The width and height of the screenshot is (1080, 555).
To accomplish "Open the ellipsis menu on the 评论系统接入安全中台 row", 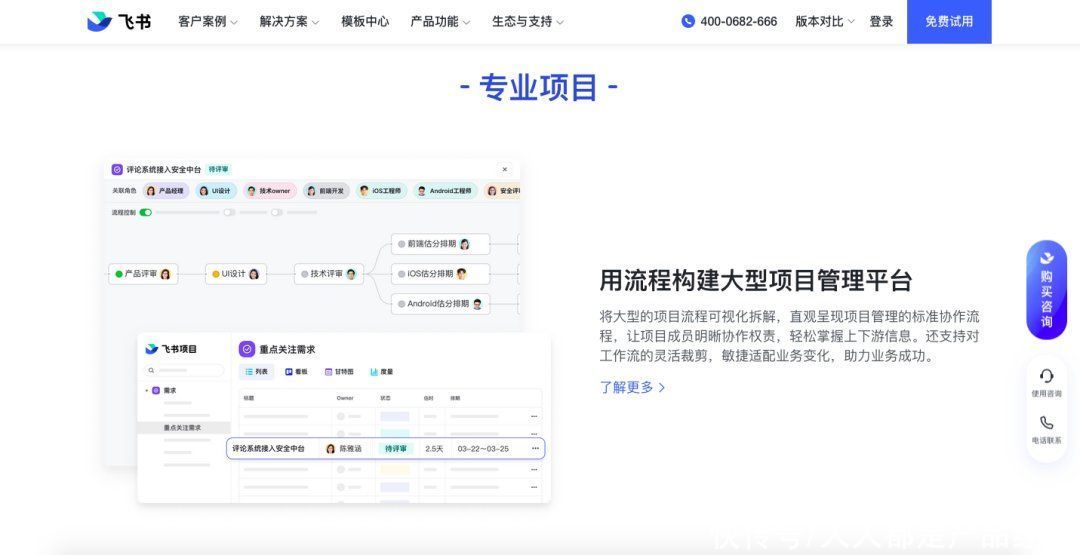I will [x=535, y=449].
